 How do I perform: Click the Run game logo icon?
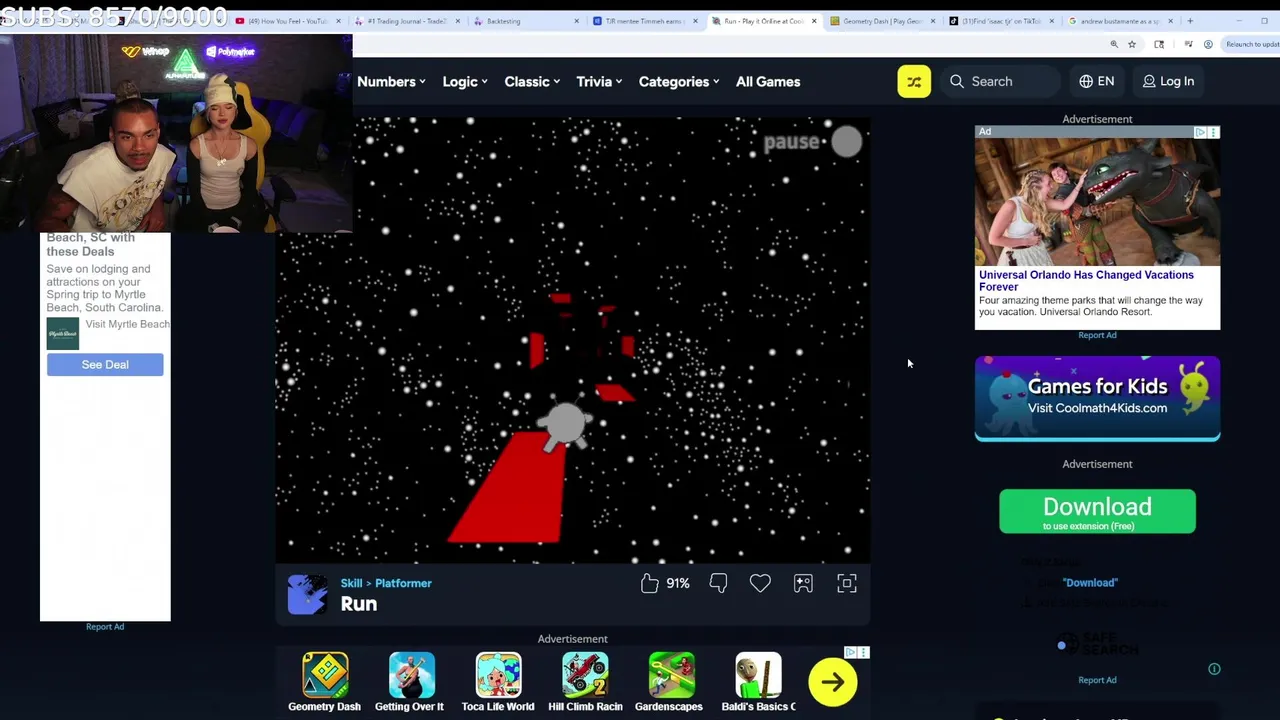coord(307,594)
